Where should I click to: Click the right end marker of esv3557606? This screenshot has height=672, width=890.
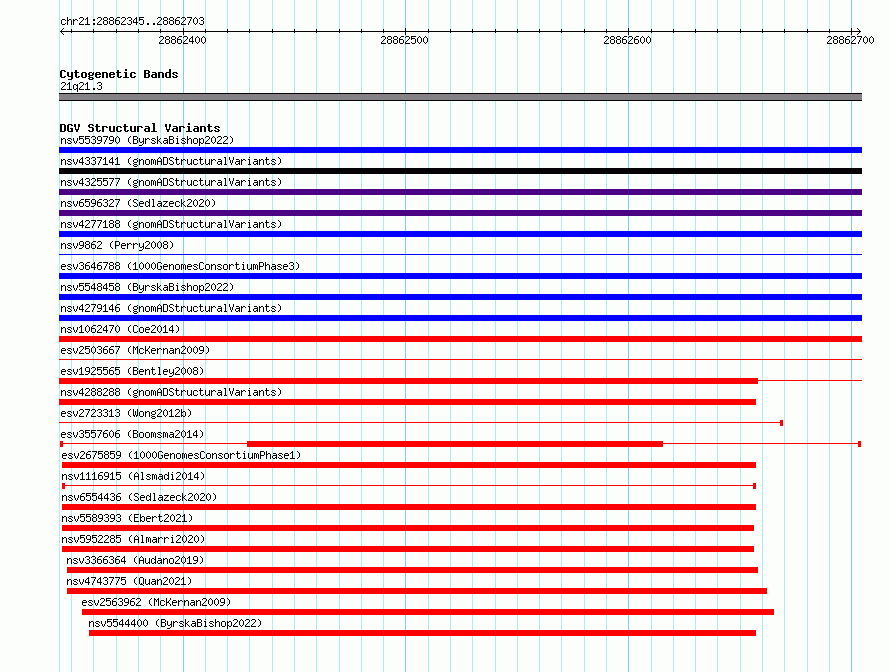(859, 444)
